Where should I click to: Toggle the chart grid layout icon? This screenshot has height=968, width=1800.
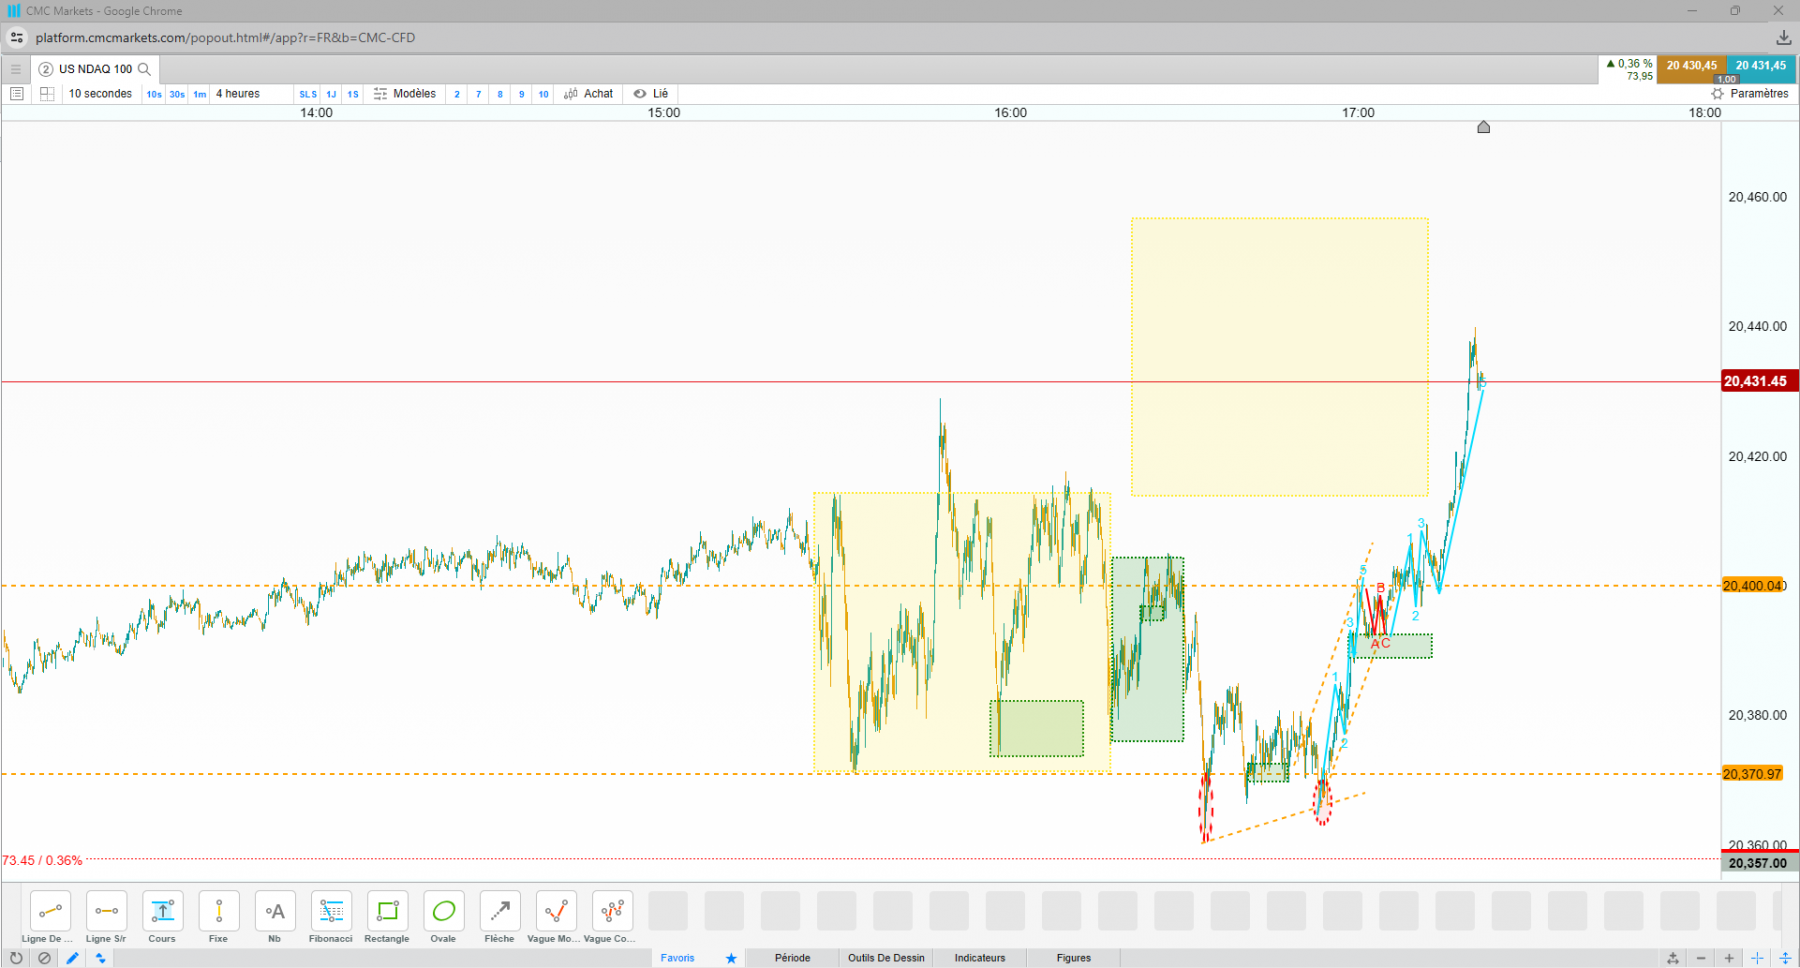pos(46,94)
